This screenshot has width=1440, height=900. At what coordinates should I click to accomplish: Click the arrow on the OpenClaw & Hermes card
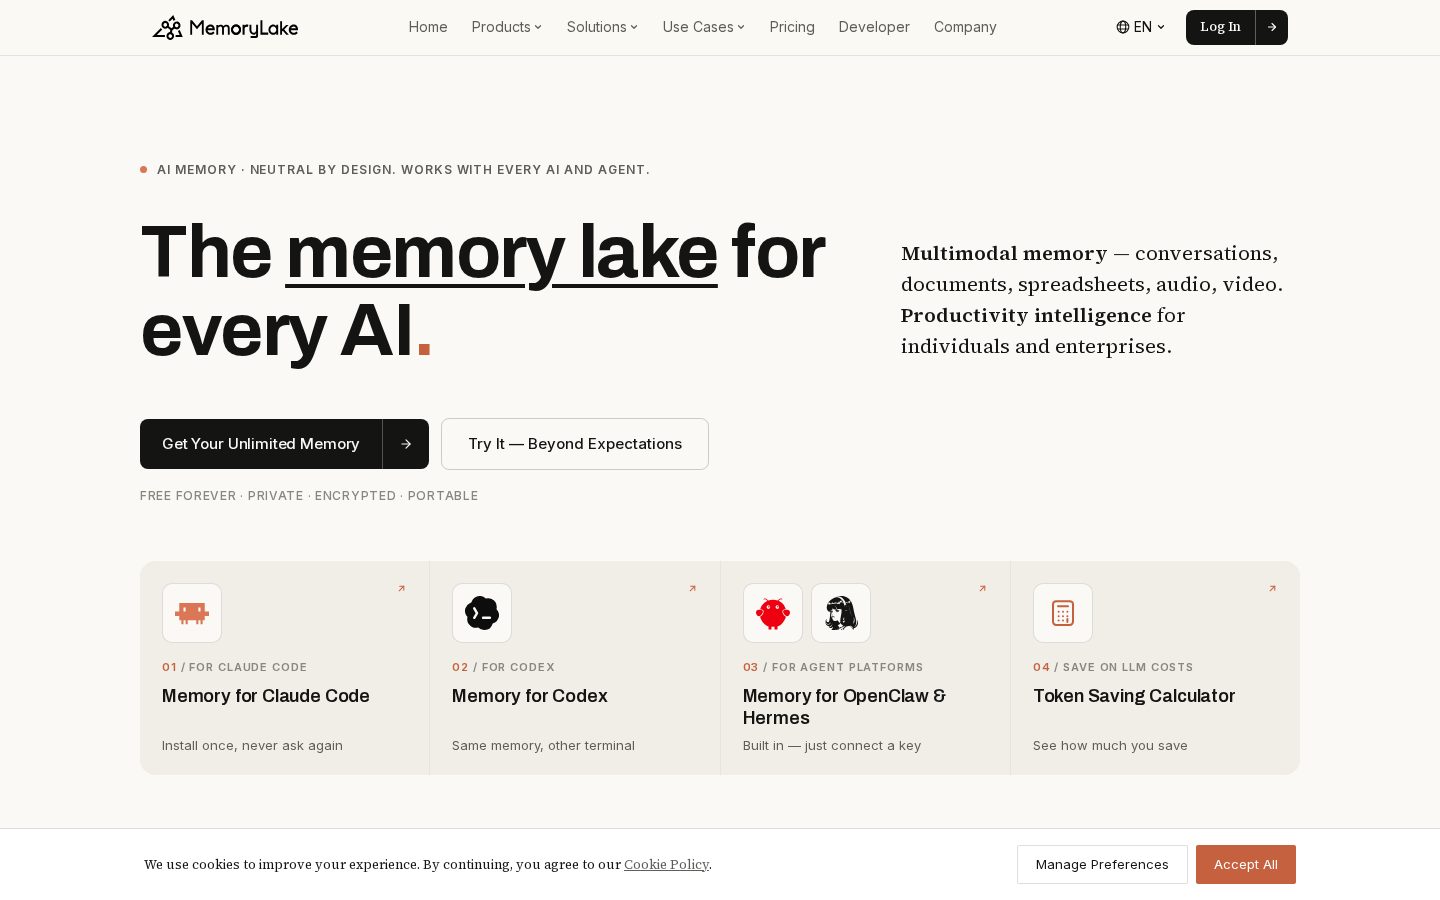(x=982, y=588)
